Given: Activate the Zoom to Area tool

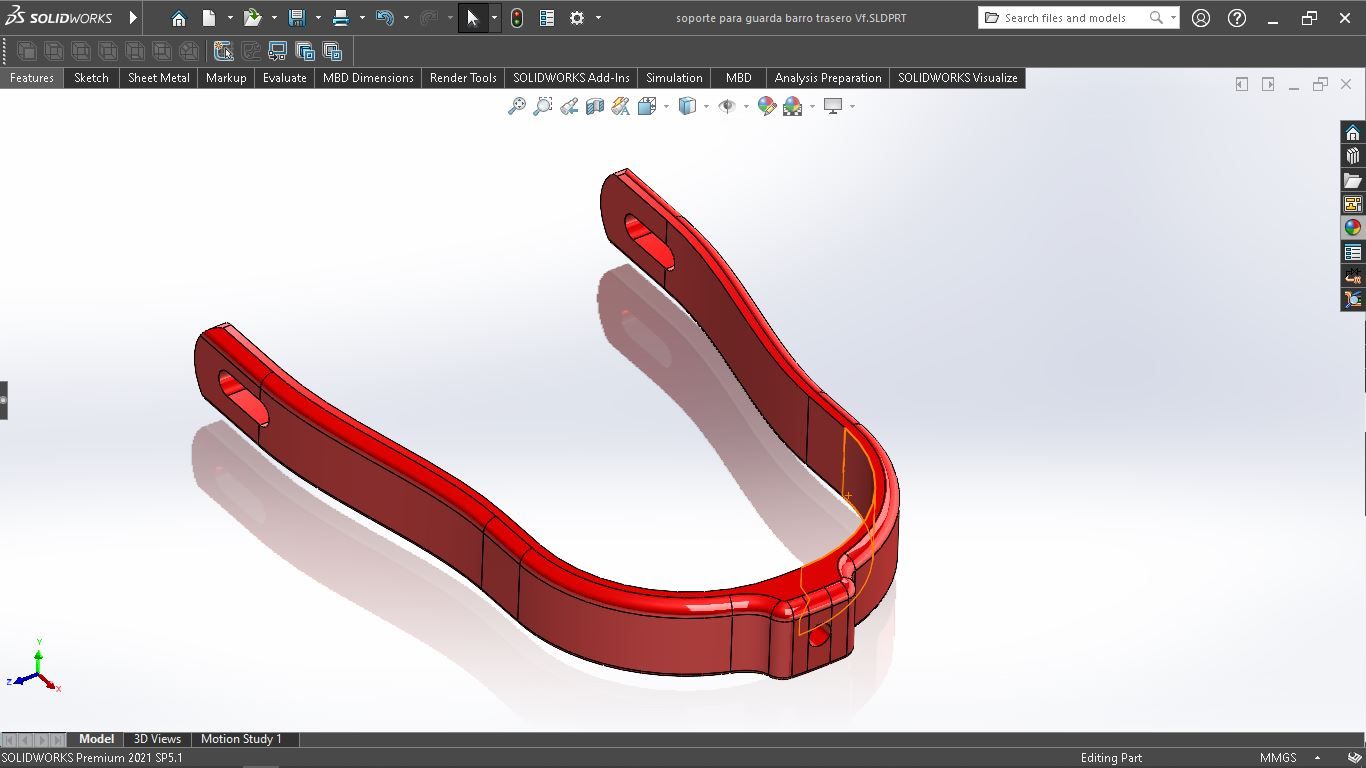Looking at the screenshot, I should click(542, 105).
